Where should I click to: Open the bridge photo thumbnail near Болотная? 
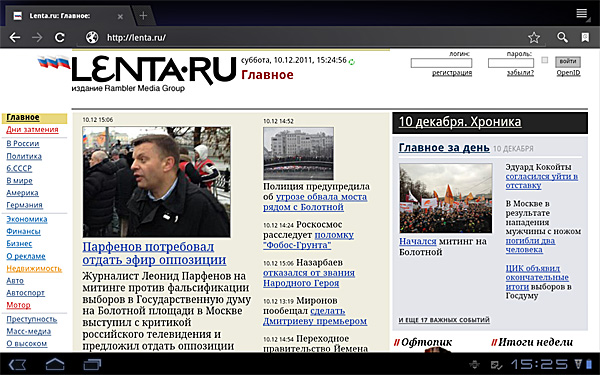click(x=298, y=153)
